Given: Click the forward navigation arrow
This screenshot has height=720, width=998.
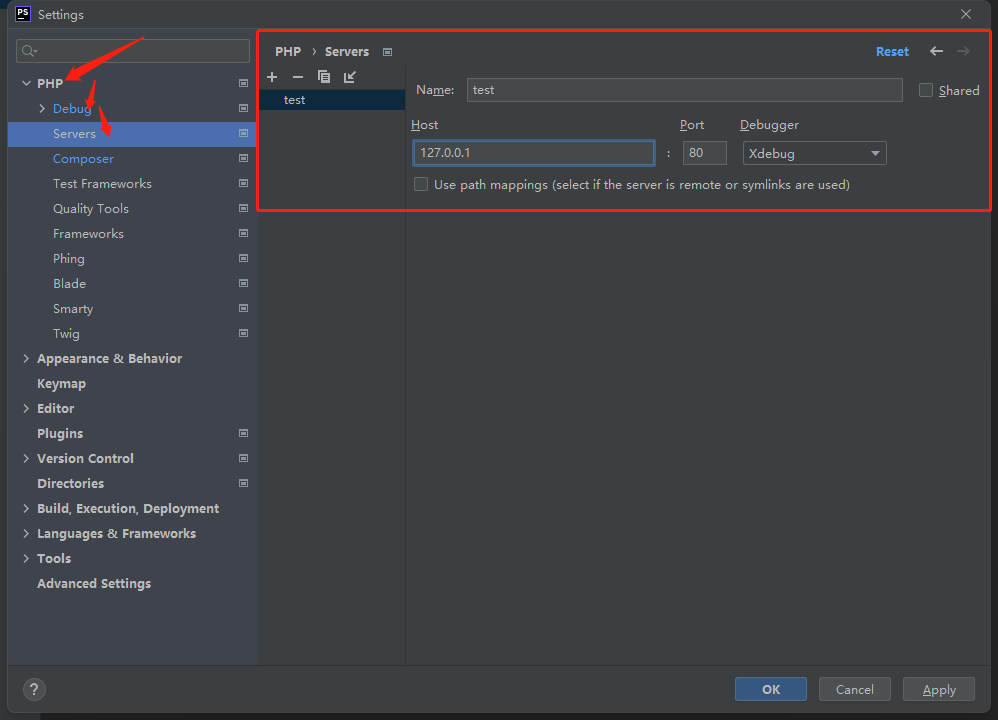Looking at the screenshot, I should [962, 51].
